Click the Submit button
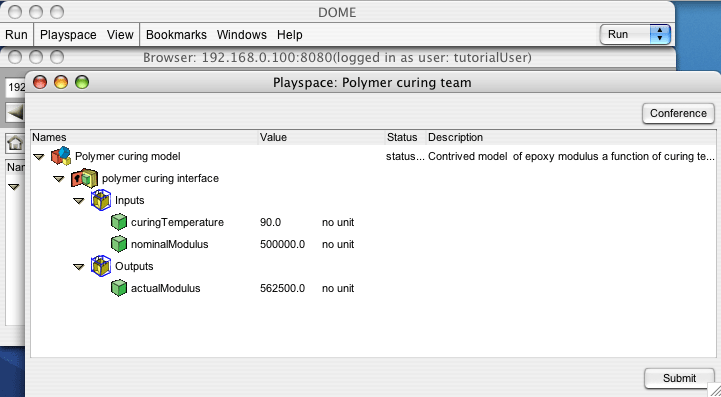 [x=679, y=378]
